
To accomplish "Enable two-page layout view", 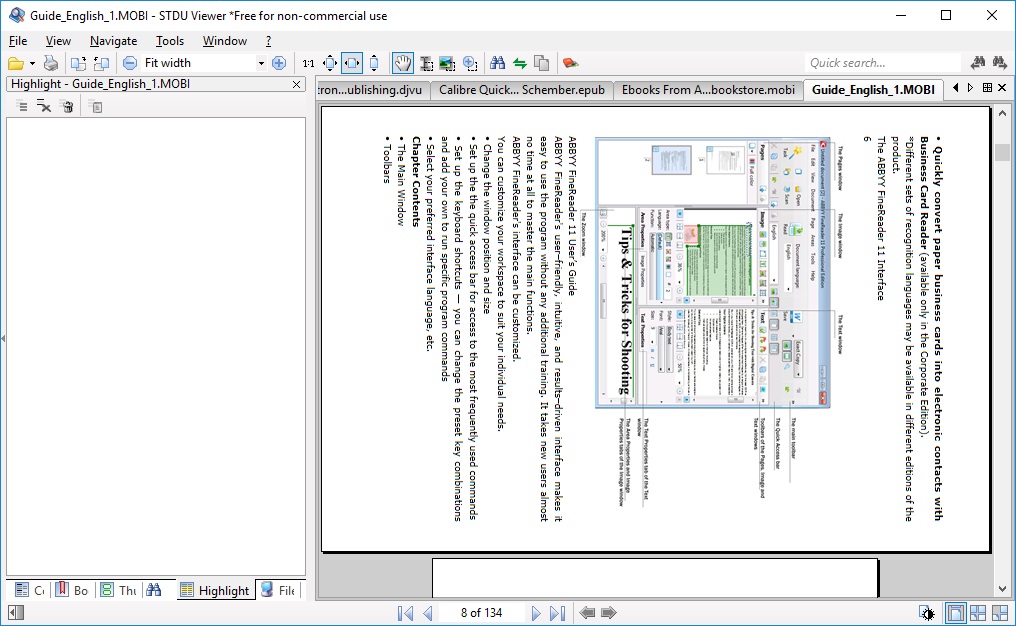I will [x=978, y=611].
